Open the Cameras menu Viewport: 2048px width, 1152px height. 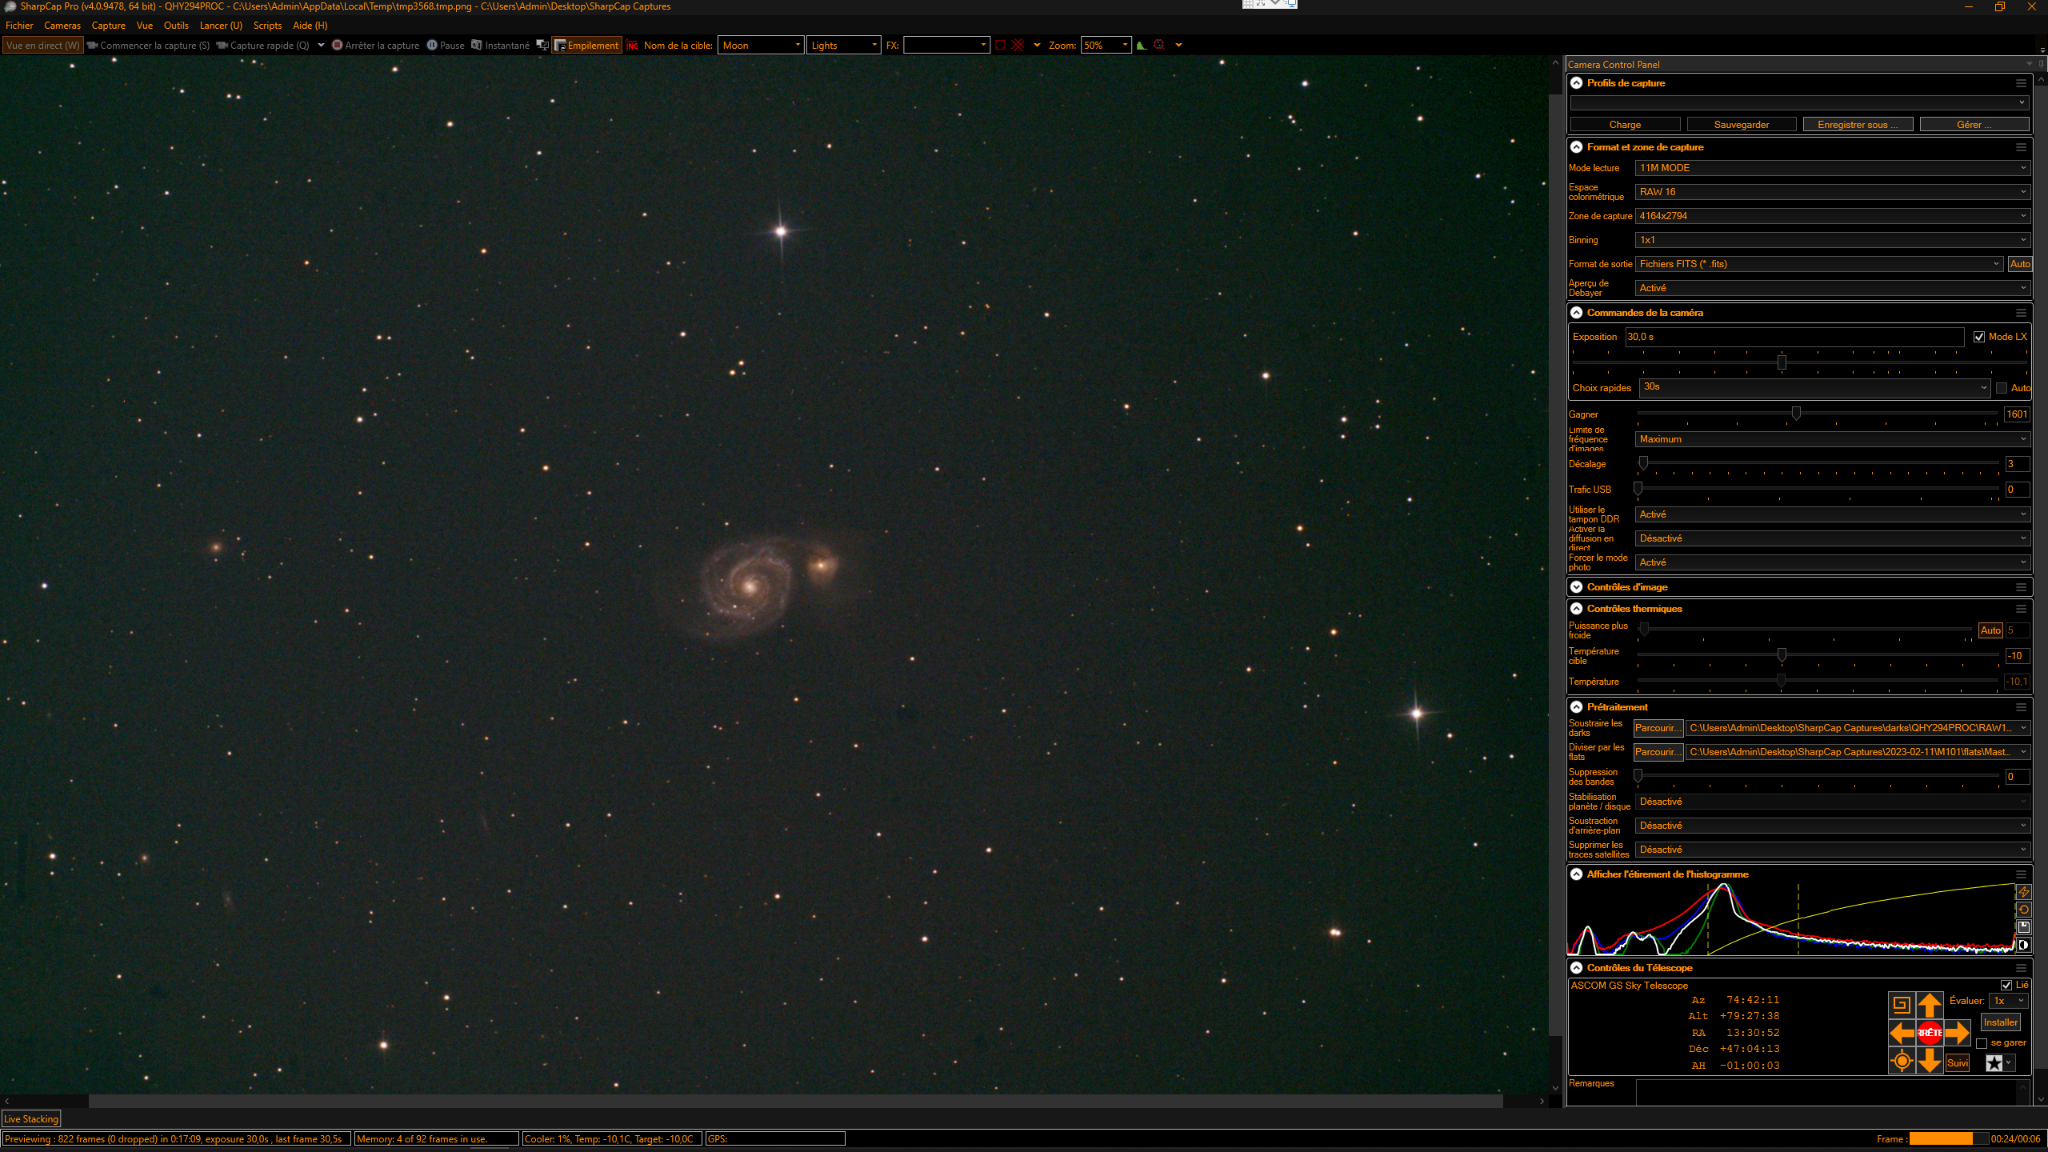coord(62,26)
